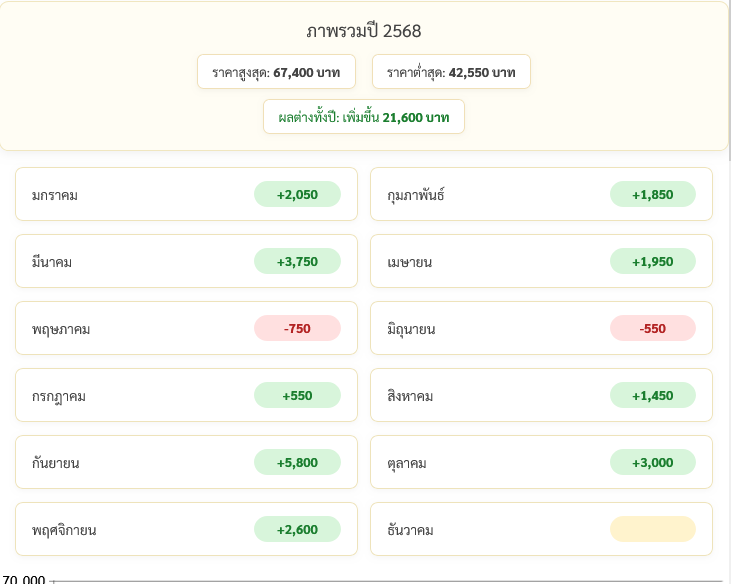Click the ราคาต่ำสุด 42,550 บาท box

click(451, 72)
